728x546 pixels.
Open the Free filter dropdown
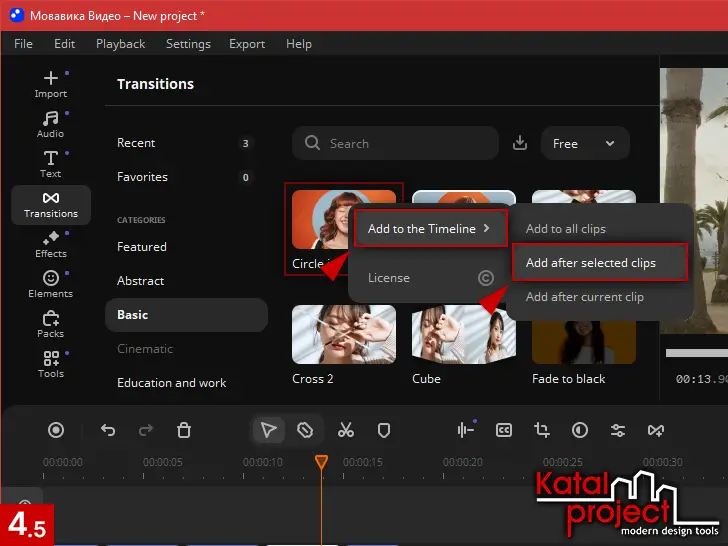(584, 143)
